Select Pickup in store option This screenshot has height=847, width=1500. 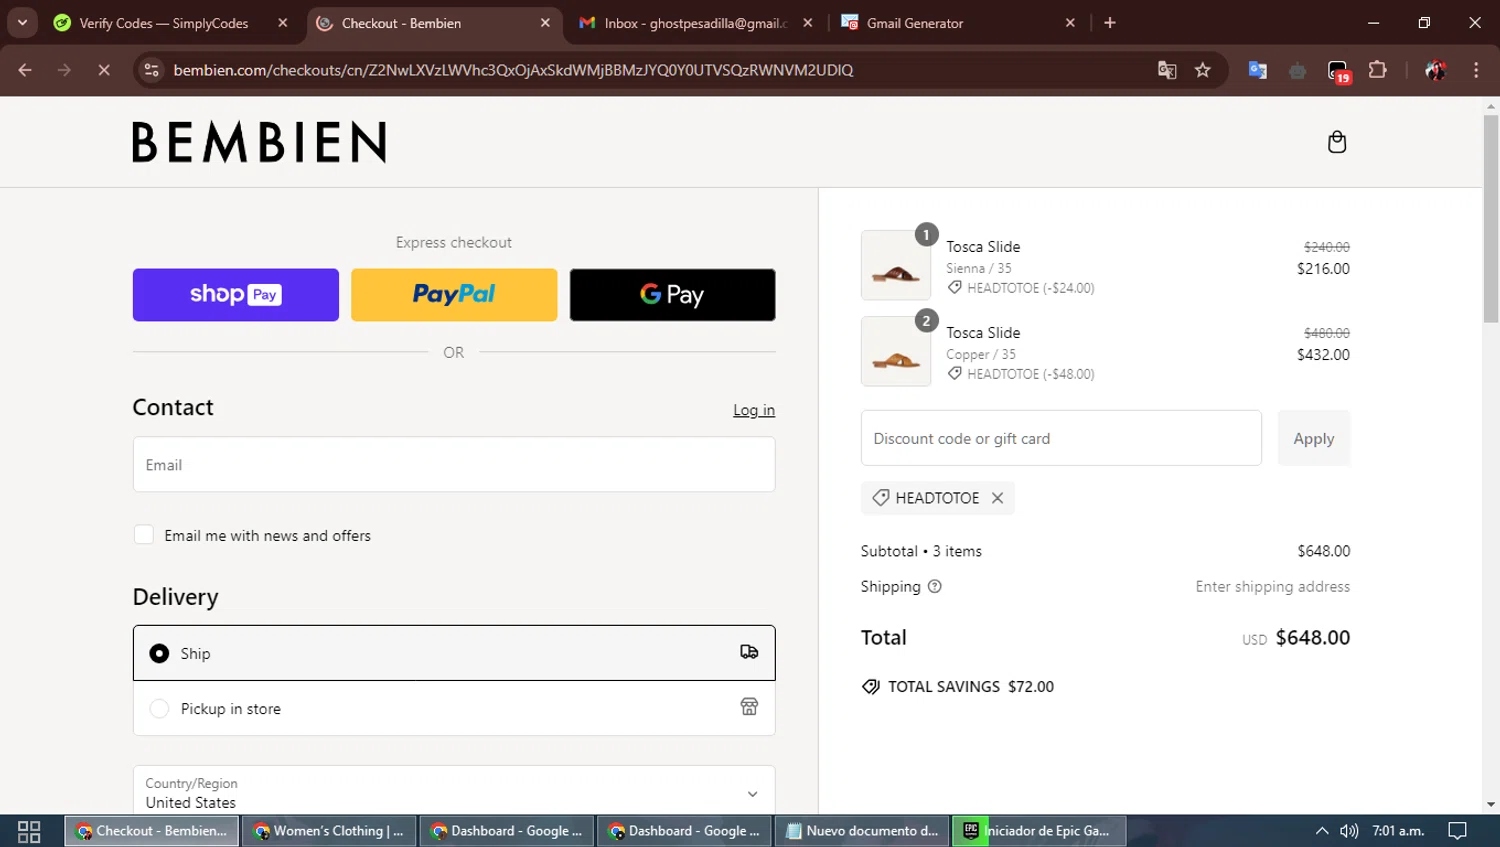coord(454,708)
